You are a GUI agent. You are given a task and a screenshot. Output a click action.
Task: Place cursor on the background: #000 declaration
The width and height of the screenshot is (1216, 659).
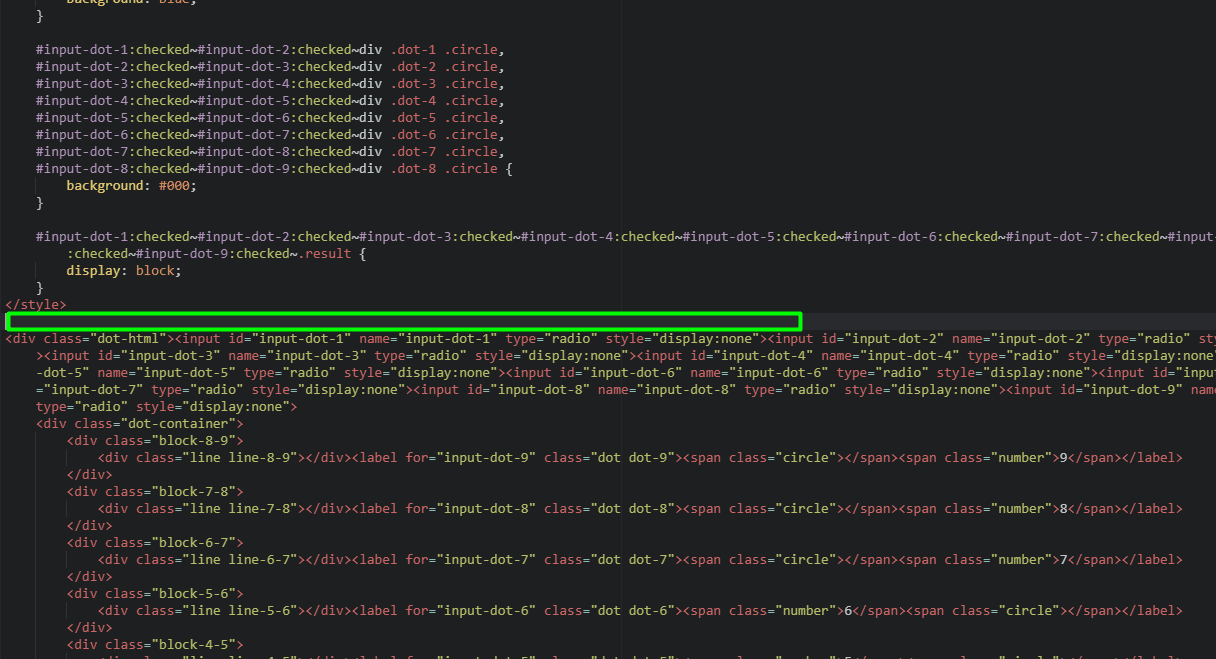pos(130,185)
